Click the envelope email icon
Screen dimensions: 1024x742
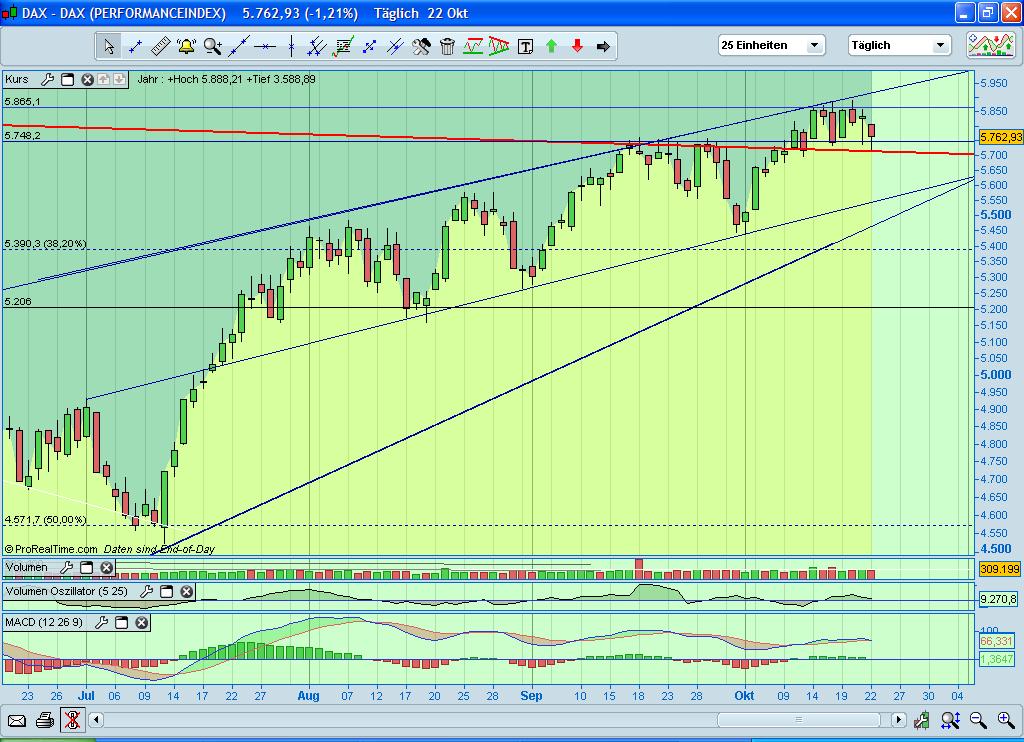(x=16, y=720)
